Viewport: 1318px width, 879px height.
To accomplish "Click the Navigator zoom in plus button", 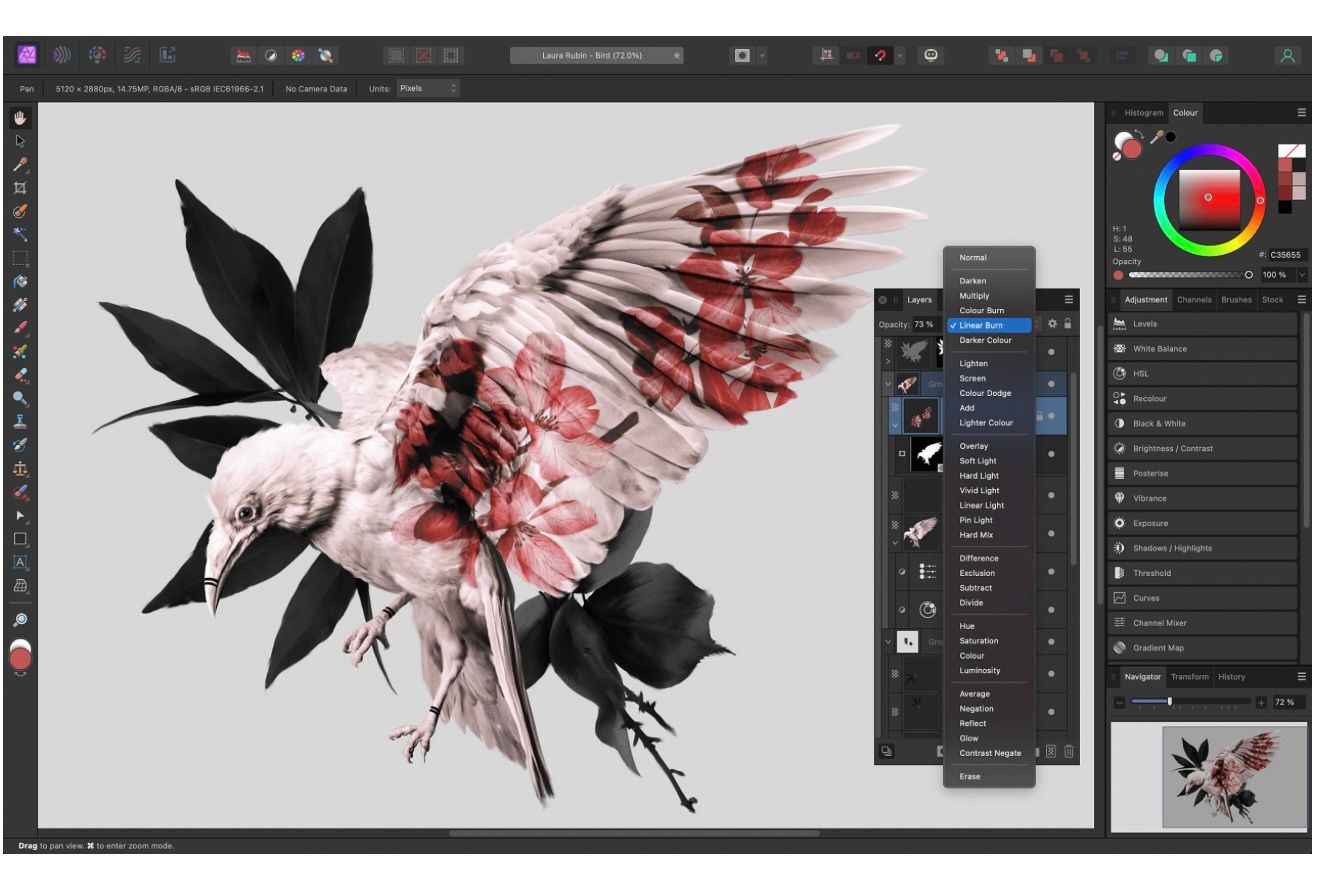I will point(1261,702).
